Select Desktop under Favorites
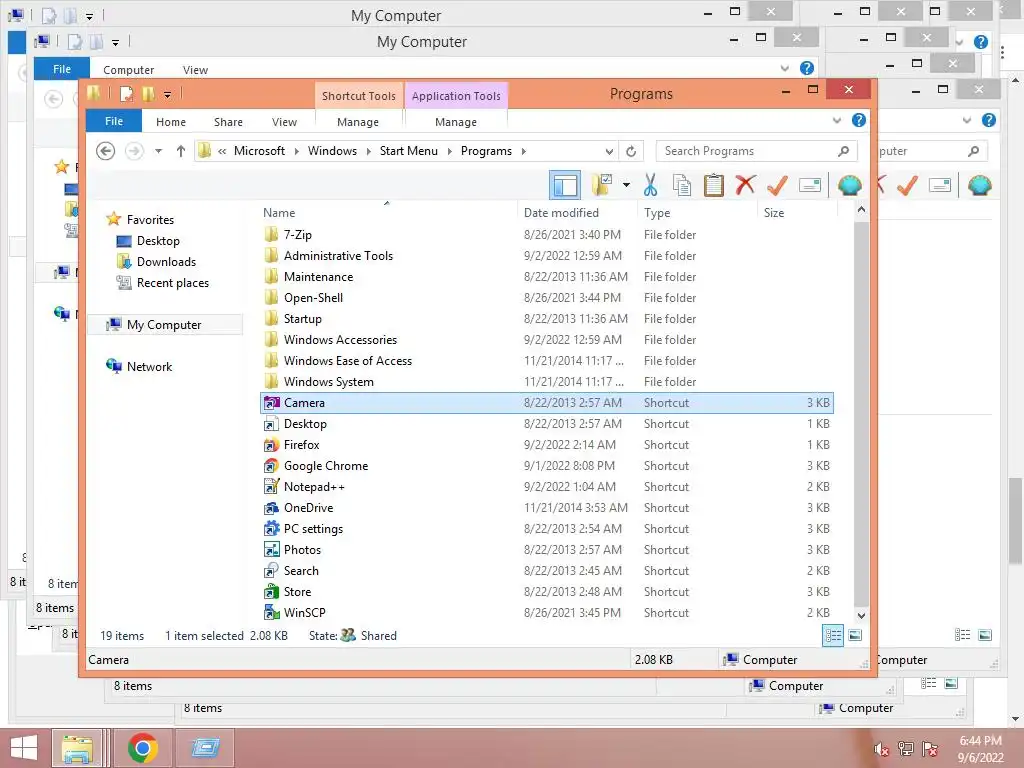 tap(158, 241)
